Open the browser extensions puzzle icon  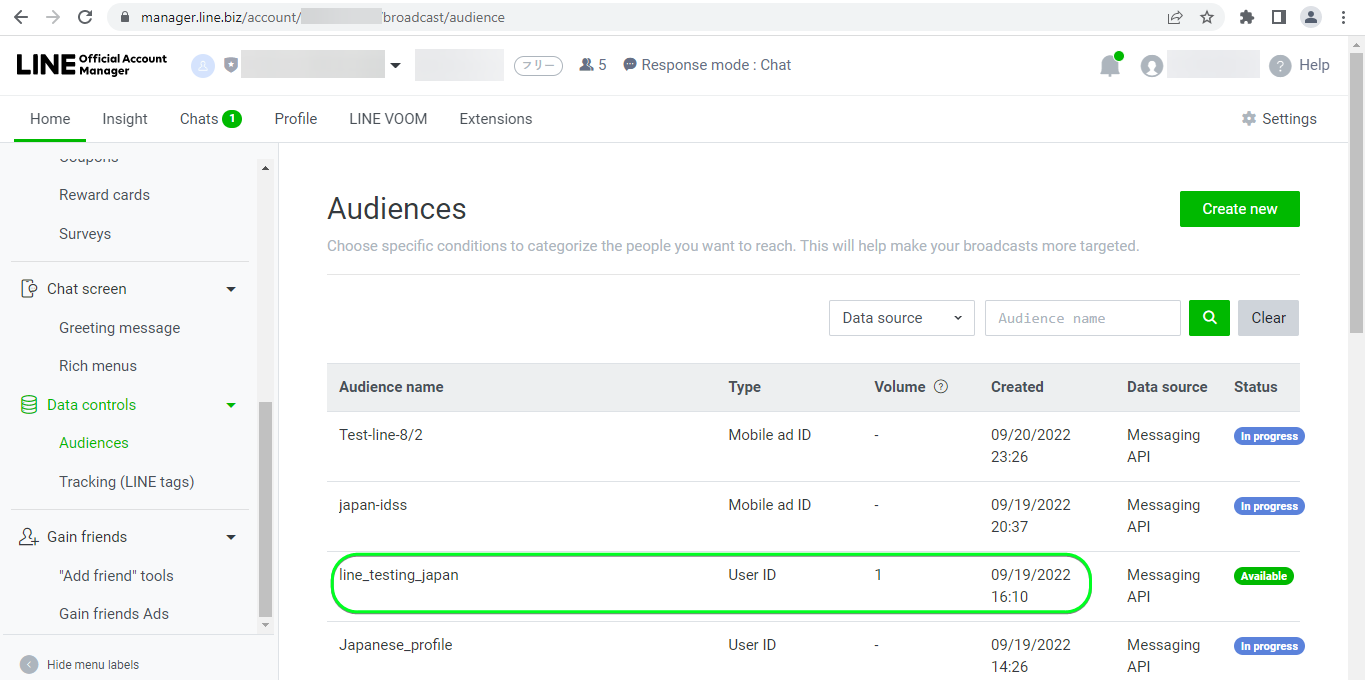tap(1246, 17)
